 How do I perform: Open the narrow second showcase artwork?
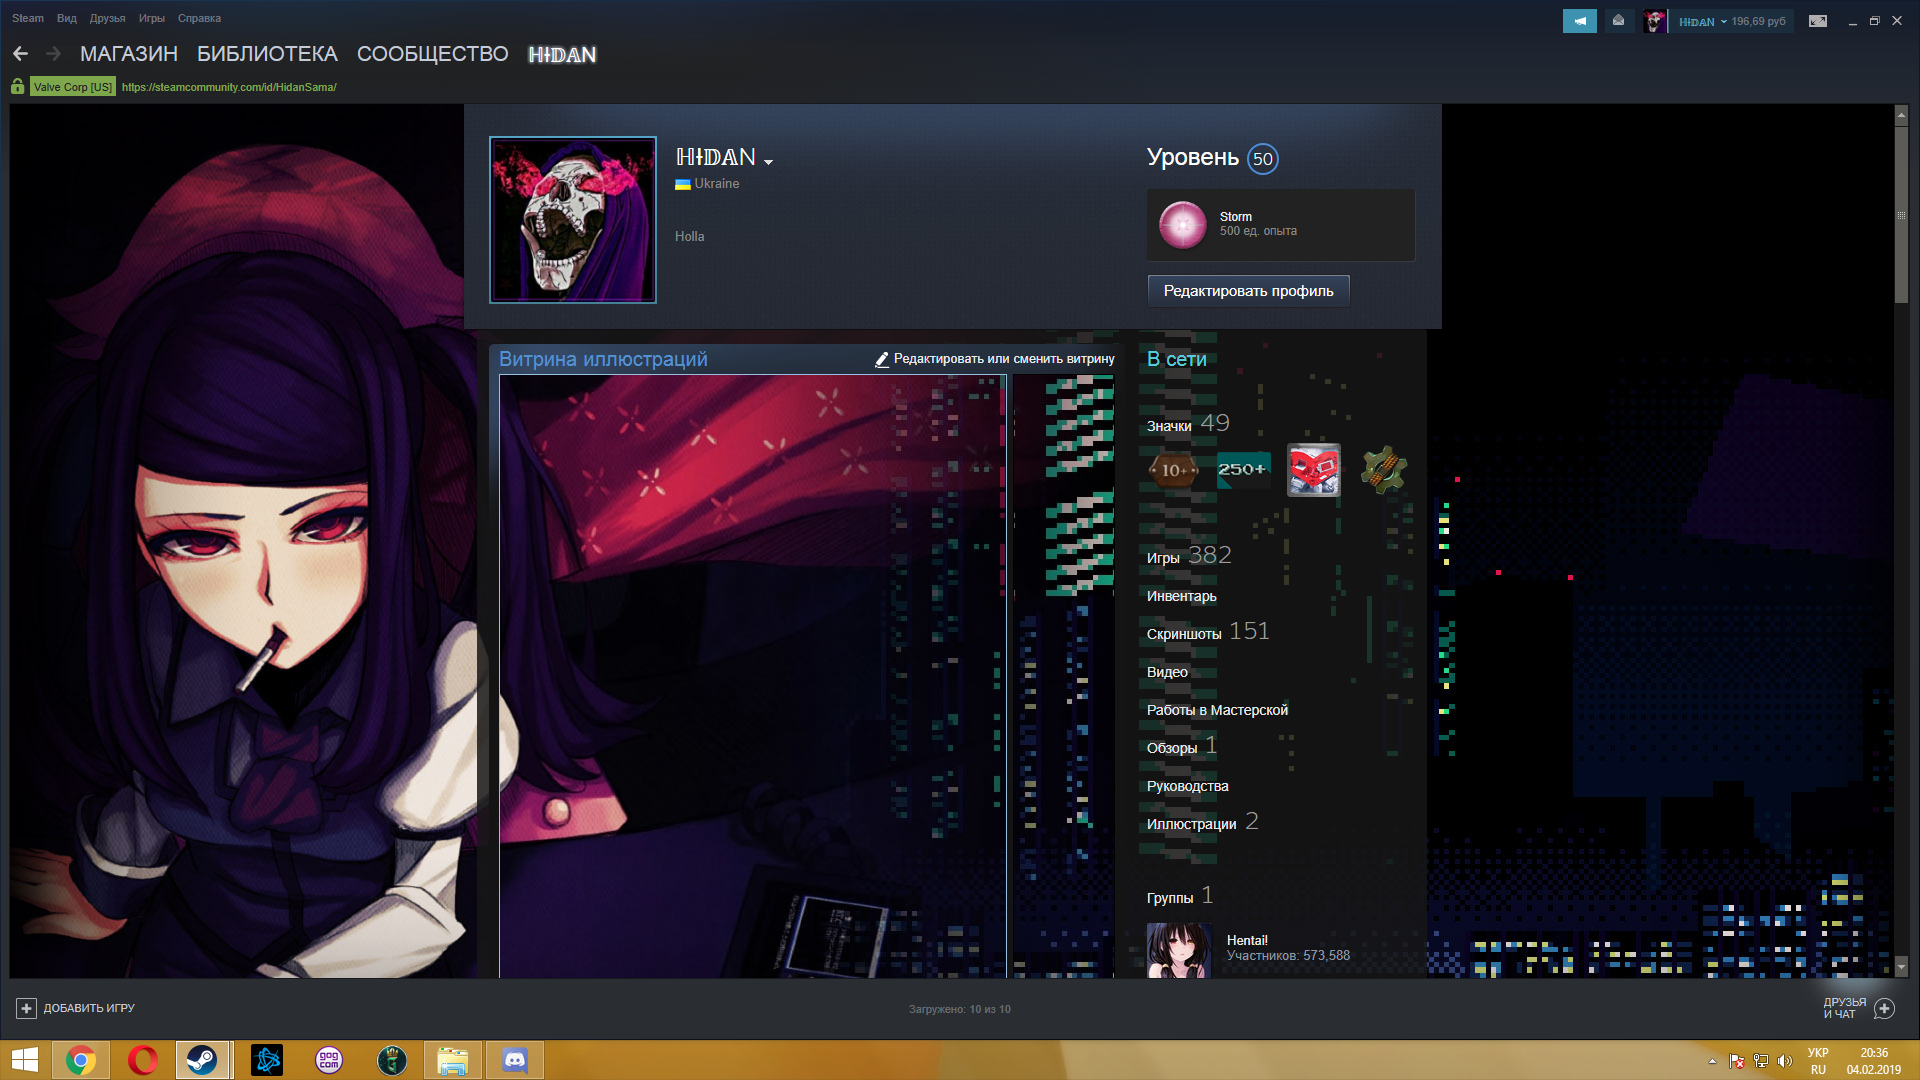[x=1063, y=676]
